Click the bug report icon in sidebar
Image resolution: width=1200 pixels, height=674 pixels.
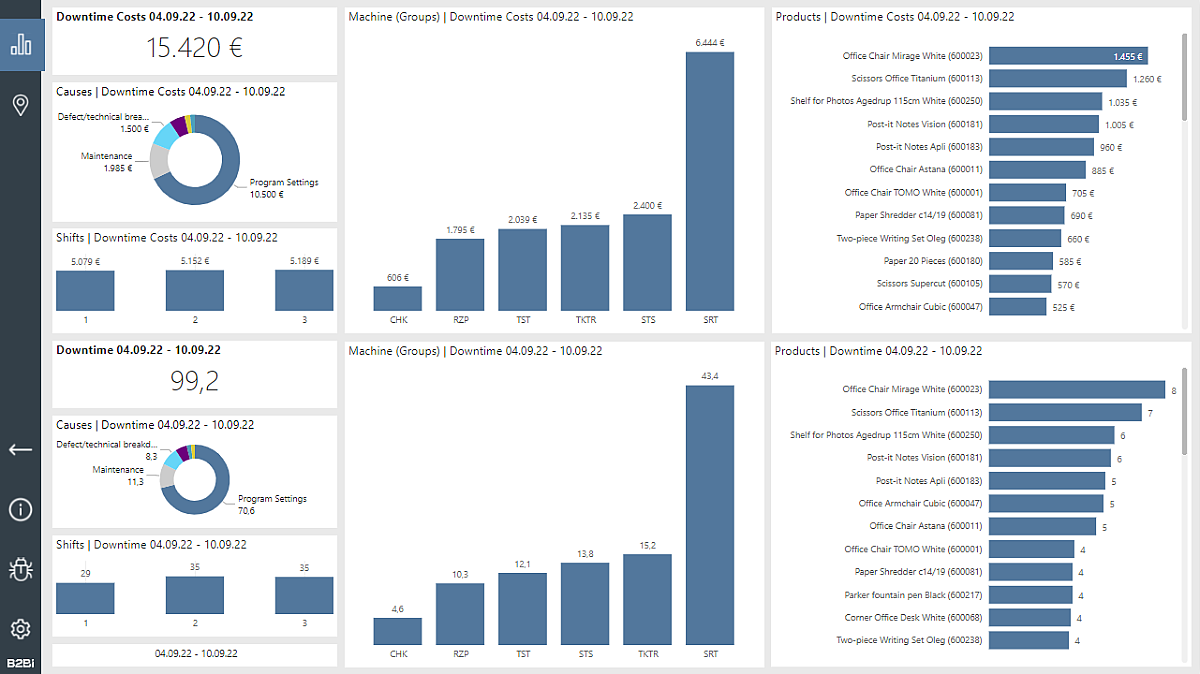pyautogui.click(x=21, y=569)
